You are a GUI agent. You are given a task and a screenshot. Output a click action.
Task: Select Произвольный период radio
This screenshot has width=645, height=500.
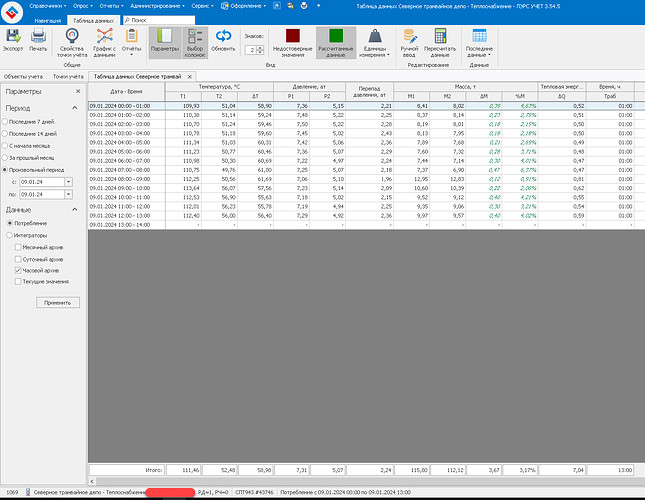click(5, 170)
